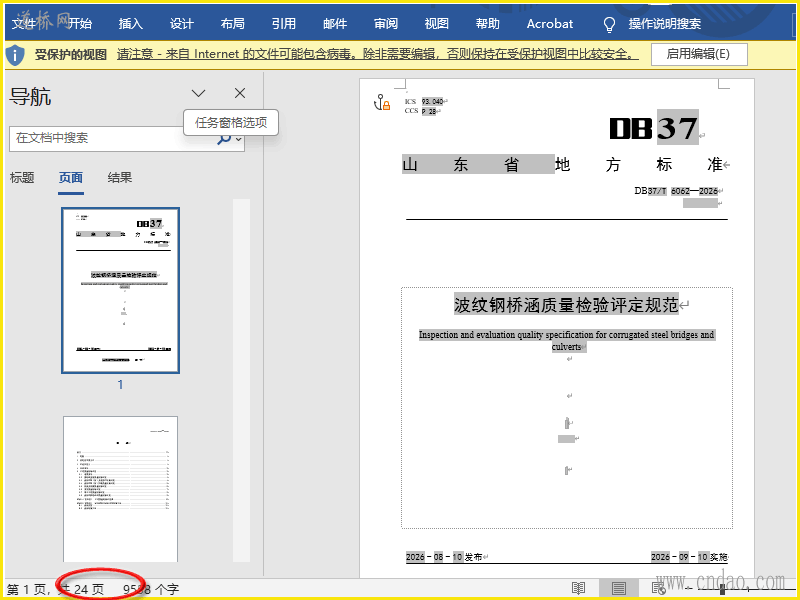
Task: Open the 视图 ribbon tab
Action: 437,23
